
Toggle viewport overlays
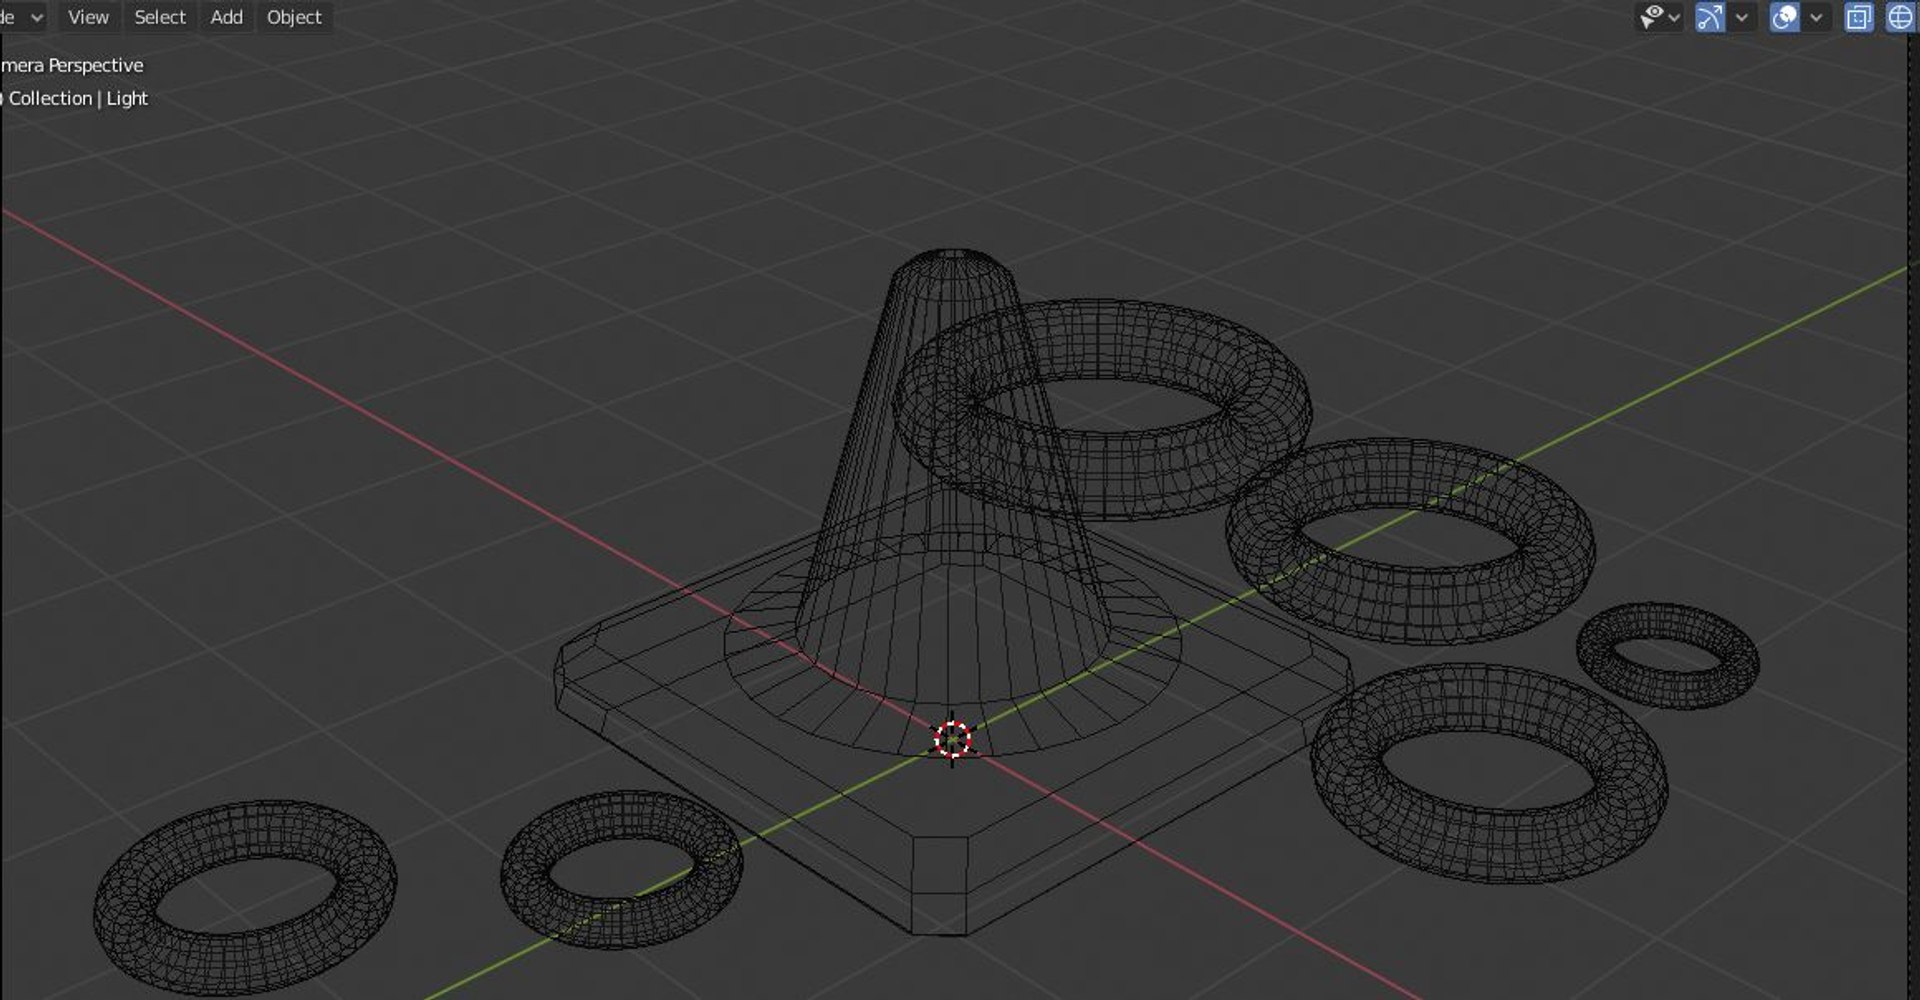click(x=1785, y=17)
